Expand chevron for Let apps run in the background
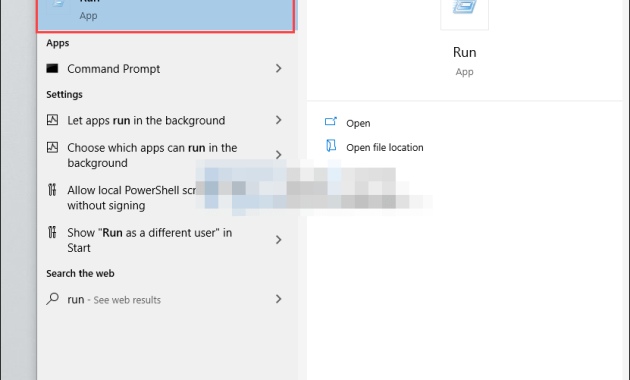Viewport: 630px width, 380px height. (278, 120)
